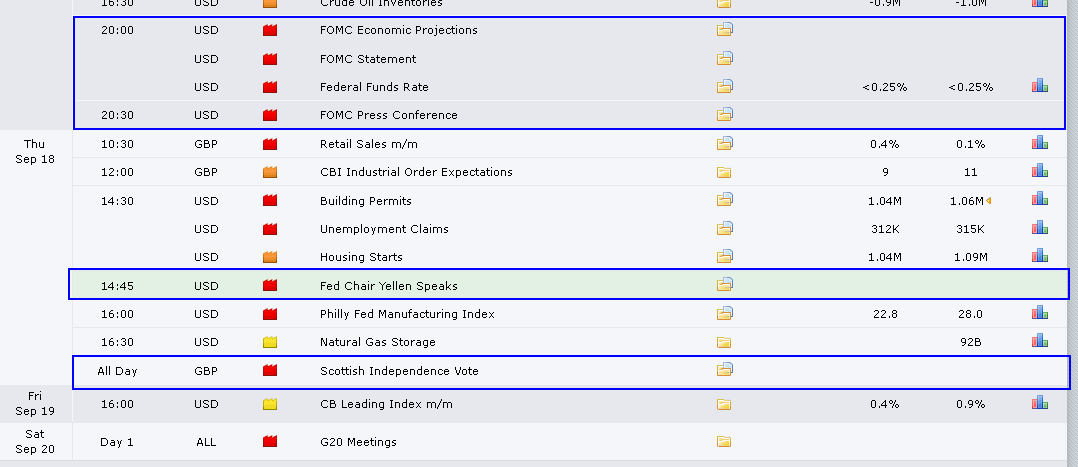The width and height of the screenshot is (1078, 467).
Task: Open detail folder for G20 Meetings
Action: [x=724, y=442]
